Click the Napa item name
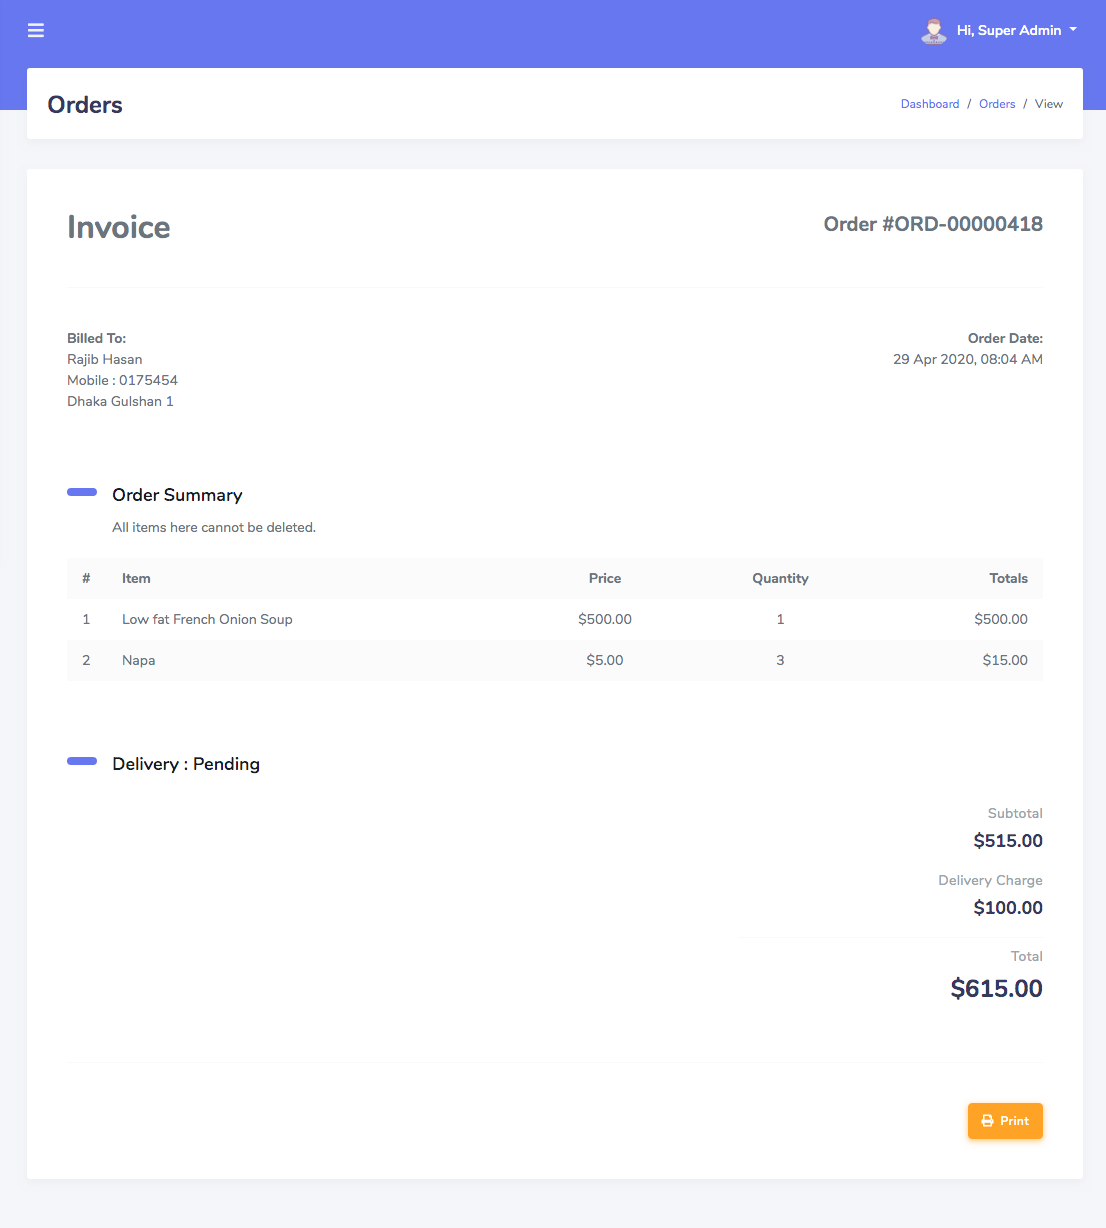Image resolution: width=1106 pixels, height=1228 pixels. [138, 660]
